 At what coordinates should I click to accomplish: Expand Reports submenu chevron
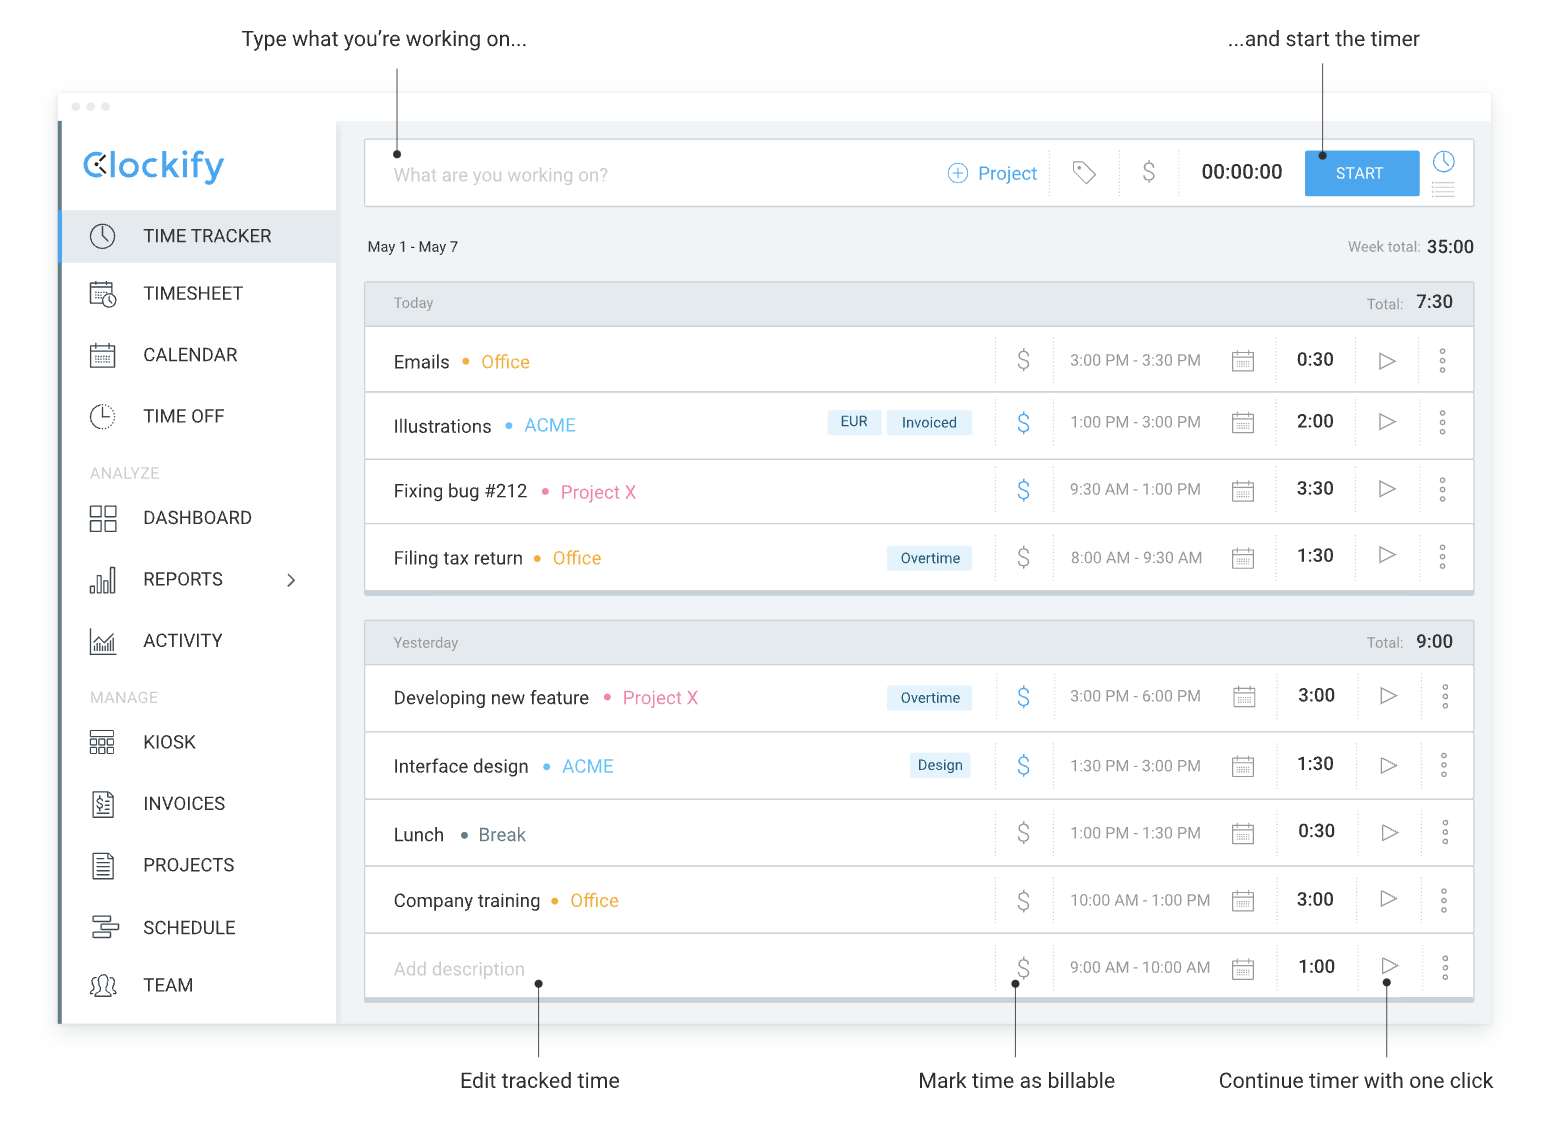coord(291,580)
